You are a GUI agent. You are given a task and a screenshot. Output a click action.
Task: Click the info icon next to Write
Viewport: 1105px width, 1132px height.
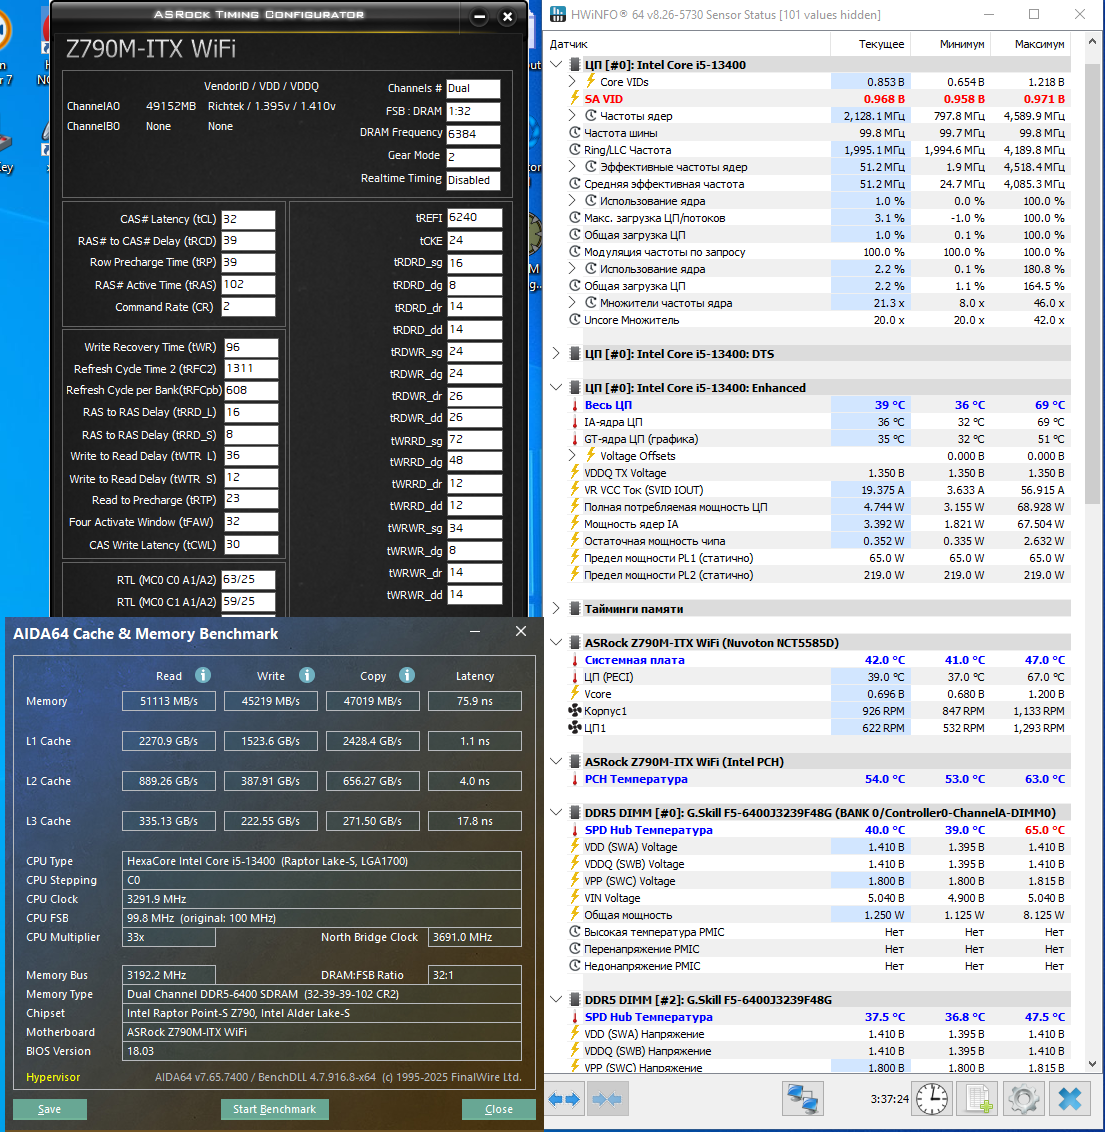point(307,675)
